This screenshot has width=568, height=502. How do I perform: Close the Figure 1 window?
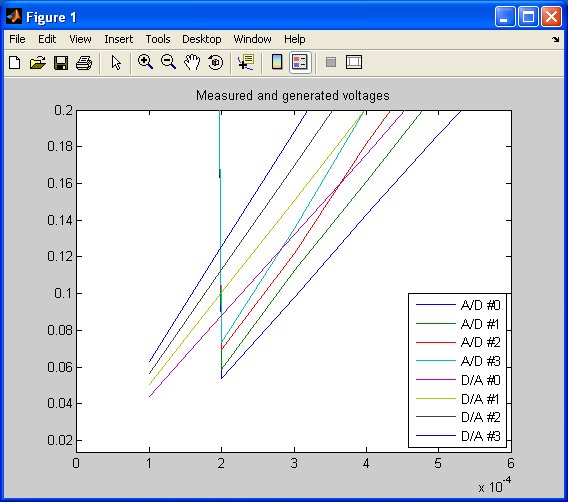point(551,17)
